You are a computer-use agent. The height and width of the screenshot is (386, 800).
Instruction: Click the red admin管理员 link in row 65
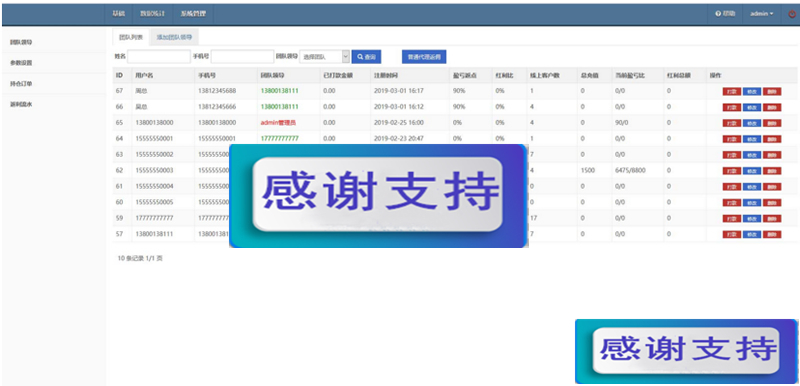point(278,123)
